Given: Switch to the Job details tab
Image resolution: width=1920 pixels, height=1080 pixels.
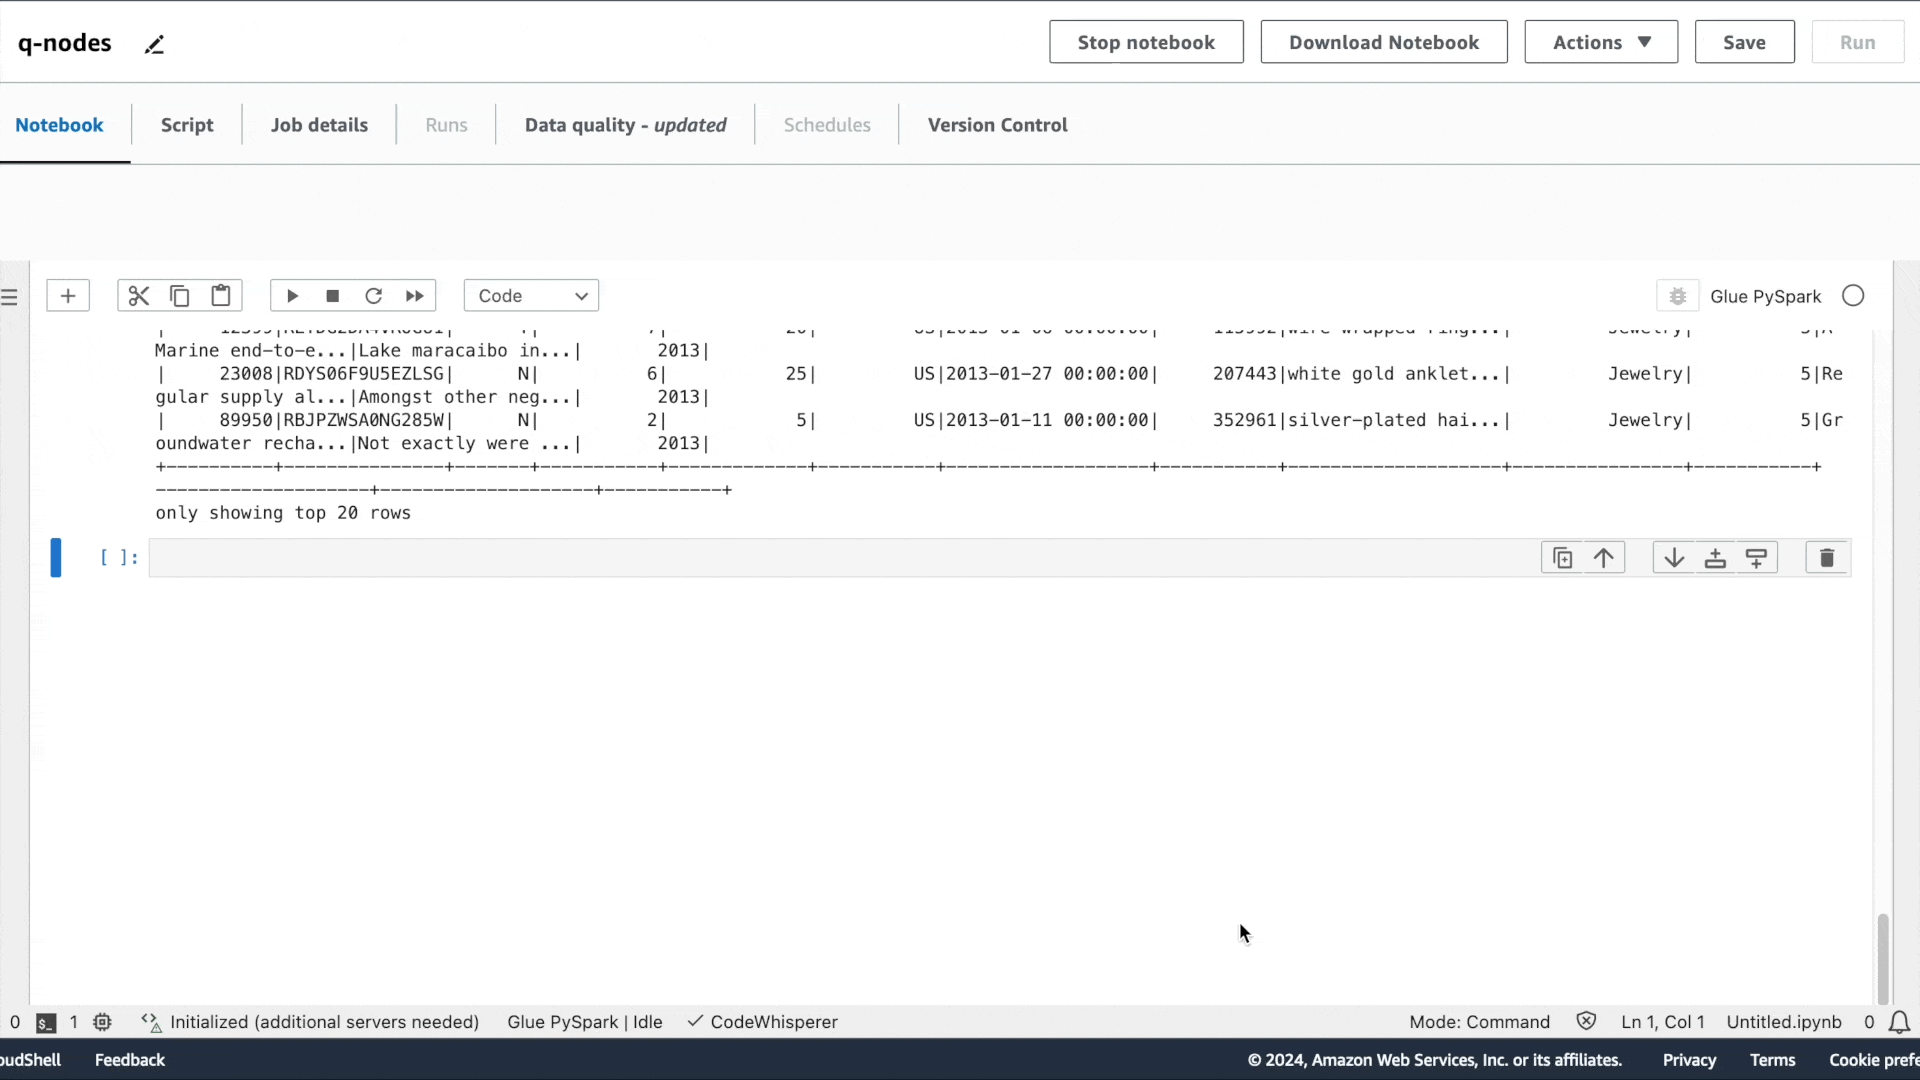Looking at the screenshot, I should pyautogui.click(x=319, y=125).
